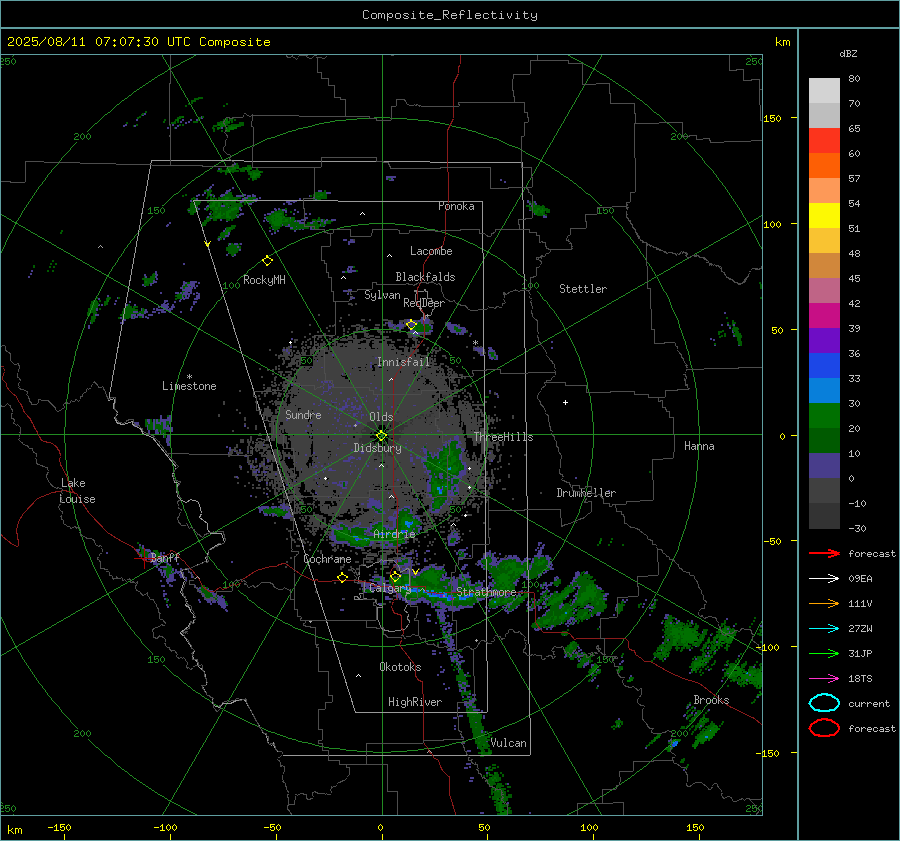Image resolution: width=900 pixels, height=841 pixels.
Task: Click the Limestone label
Action: tap(189, 386)
